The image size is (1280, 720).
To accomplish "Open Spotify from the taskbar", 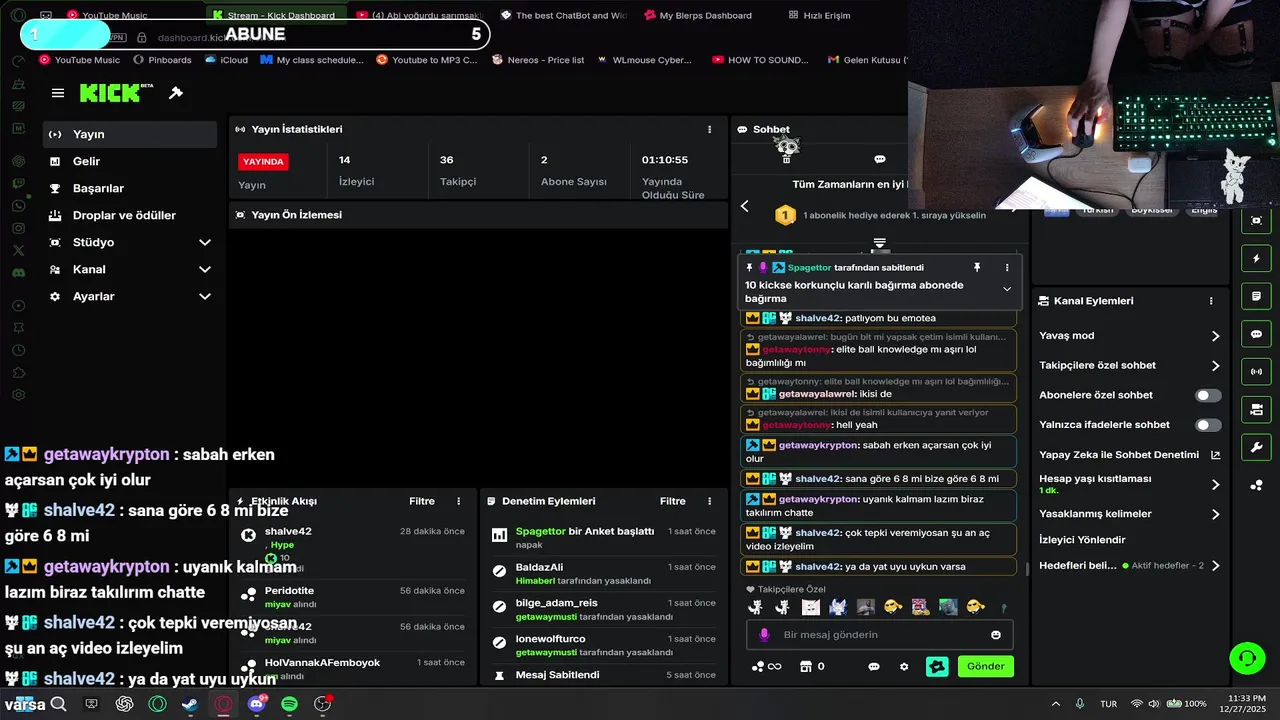I will pyautogui.click(x=289, y=704).
